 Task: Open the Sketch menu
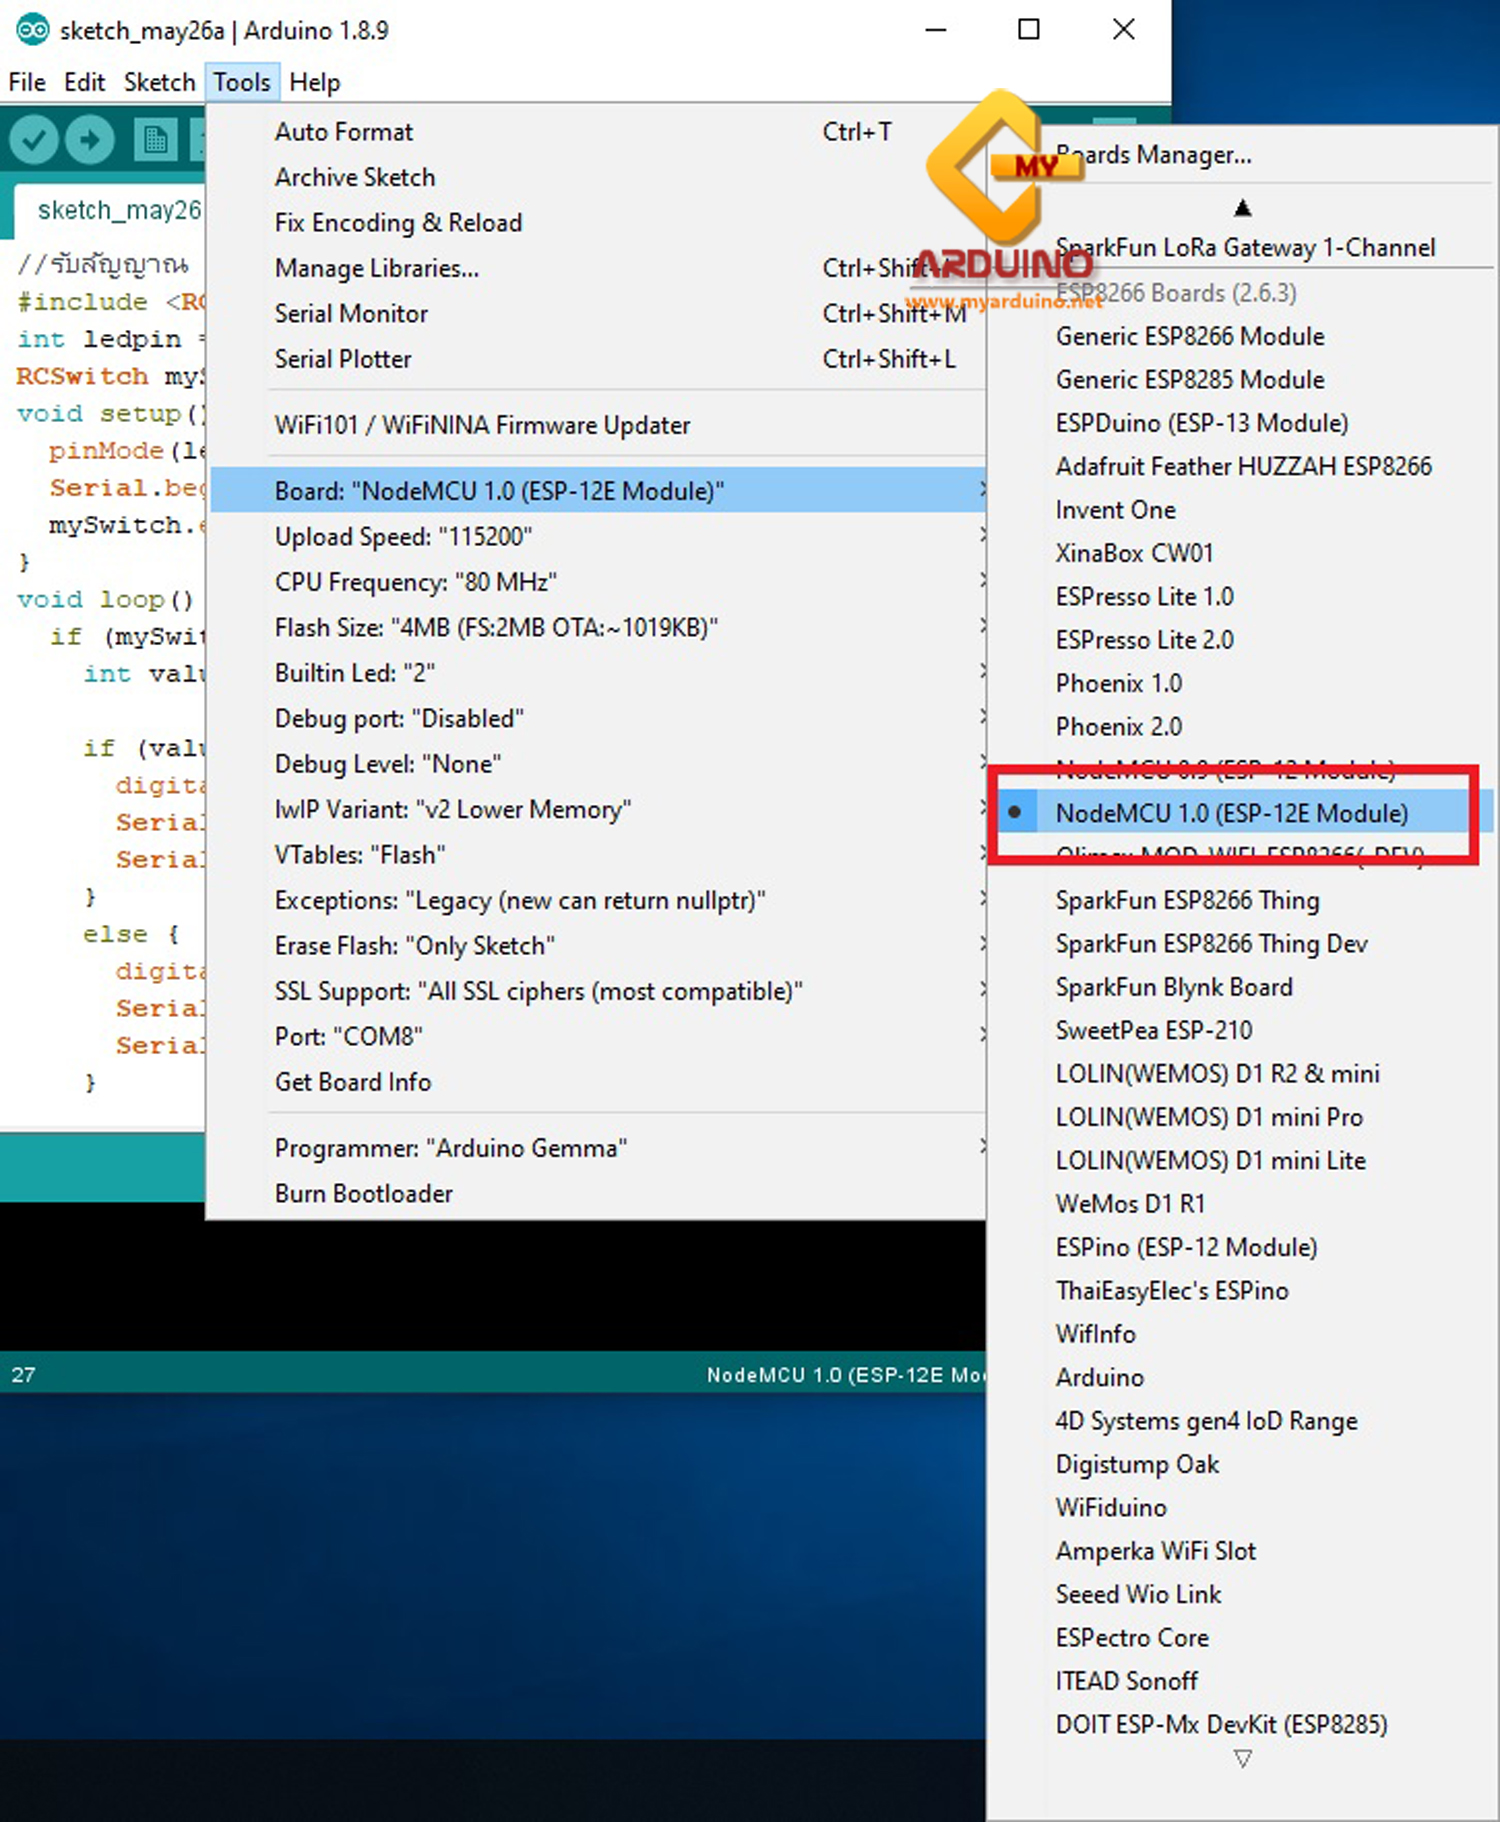tap(159, 82)
